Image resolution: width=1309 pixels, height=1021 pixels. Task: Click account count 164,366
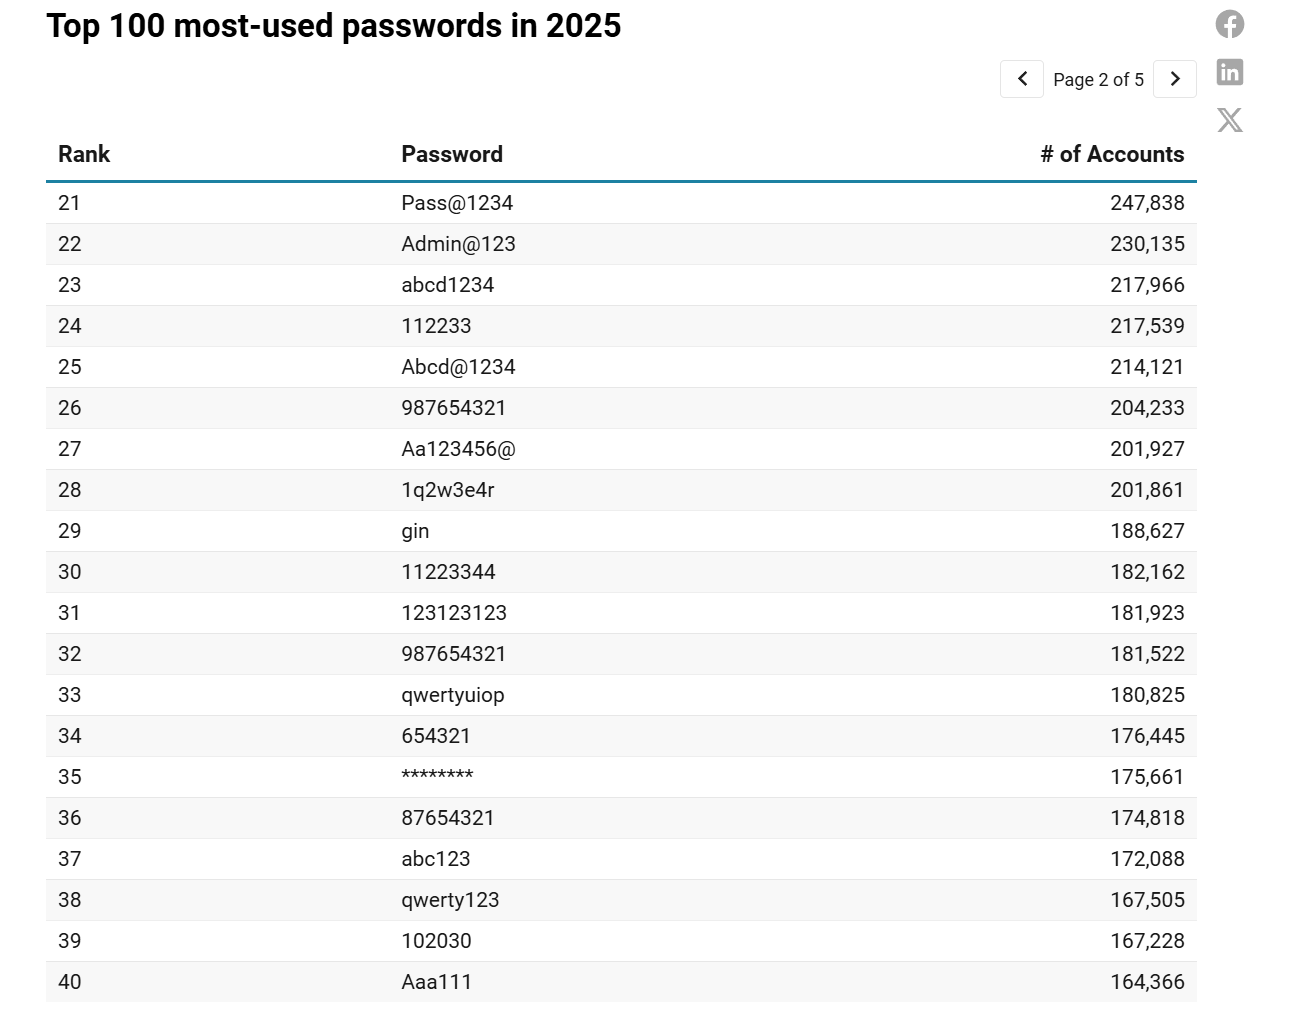coord(1147,982)
